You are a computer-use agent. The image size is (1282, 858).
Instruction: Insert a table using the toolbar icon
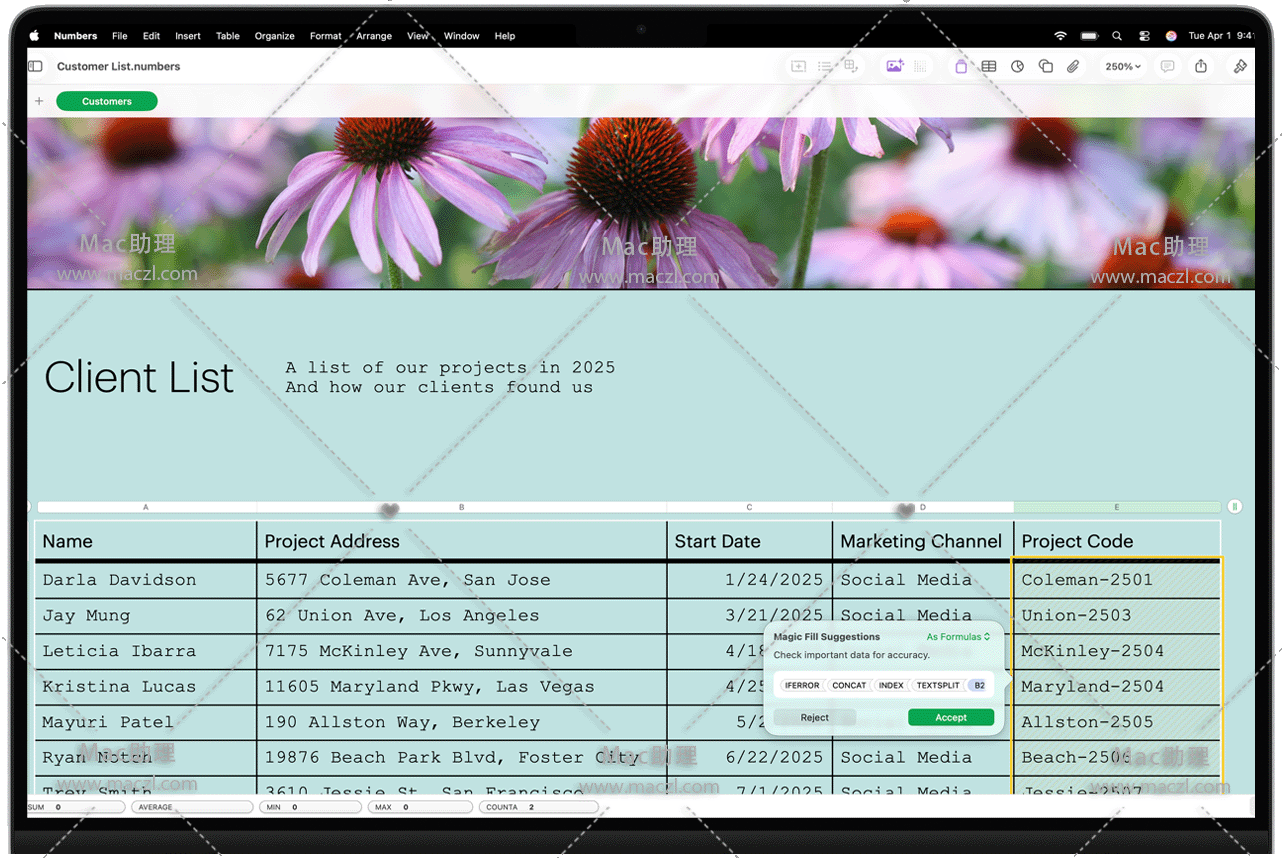tap(988, 67)
